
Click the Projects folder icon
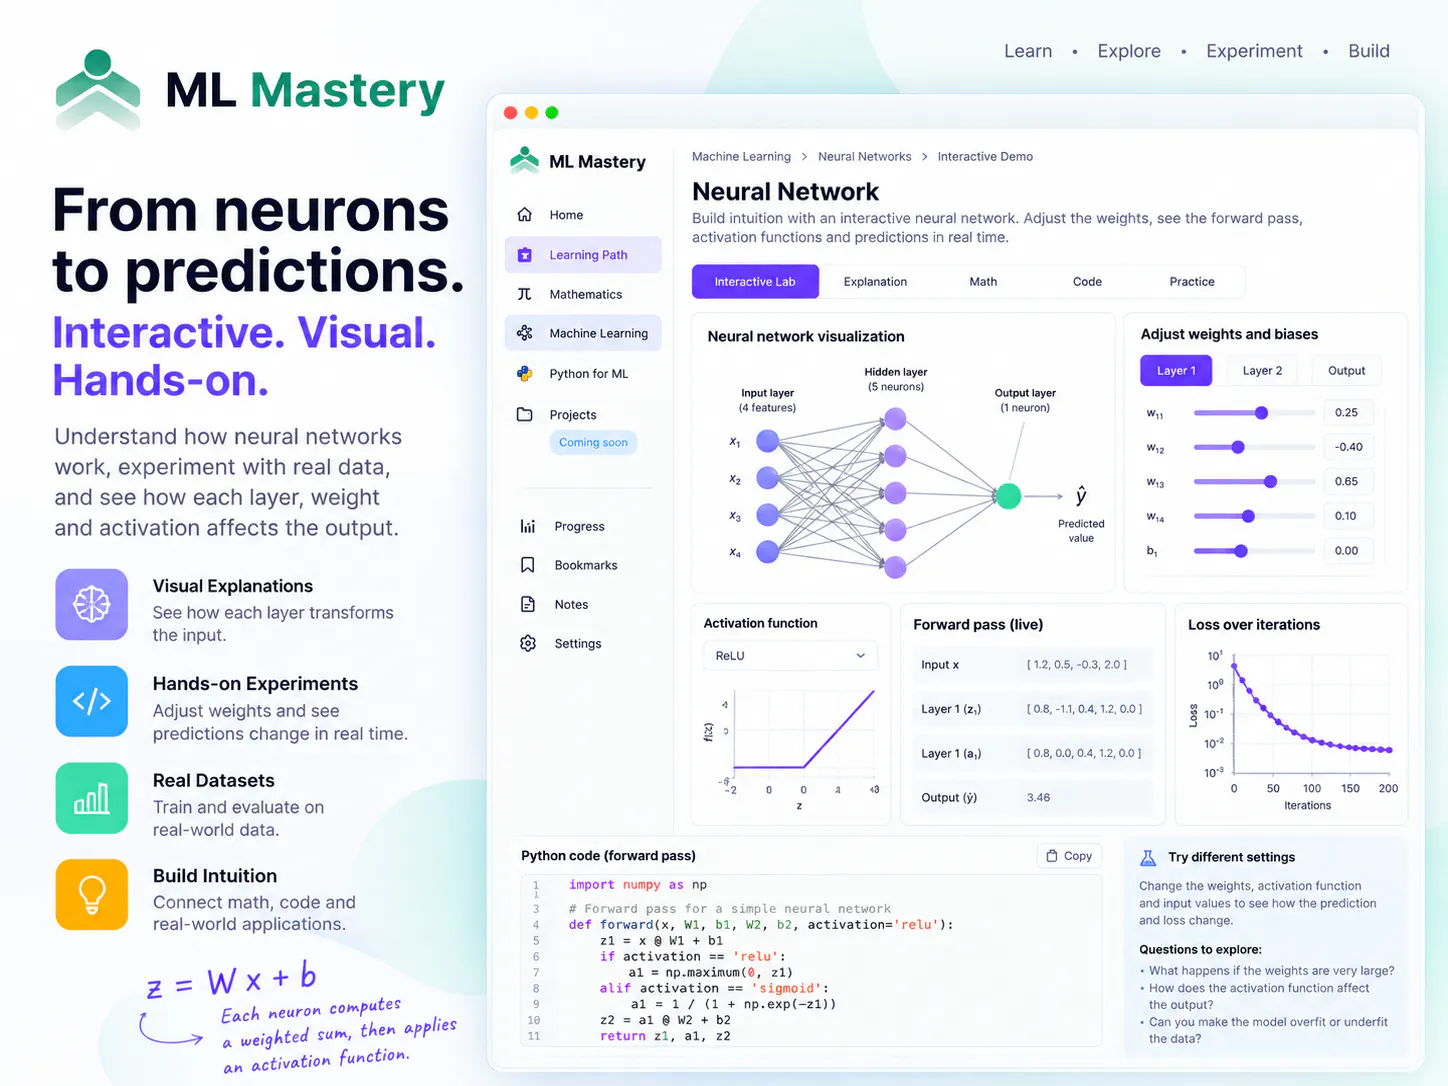click(x=524, y=414)
